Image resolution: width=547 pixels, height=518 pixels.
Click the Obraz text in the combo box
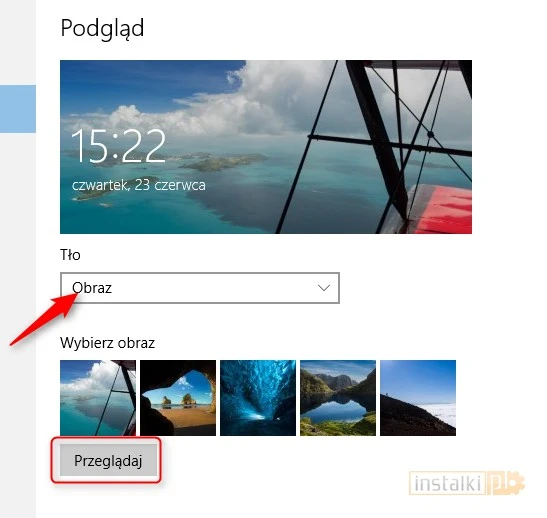[92, 288]
